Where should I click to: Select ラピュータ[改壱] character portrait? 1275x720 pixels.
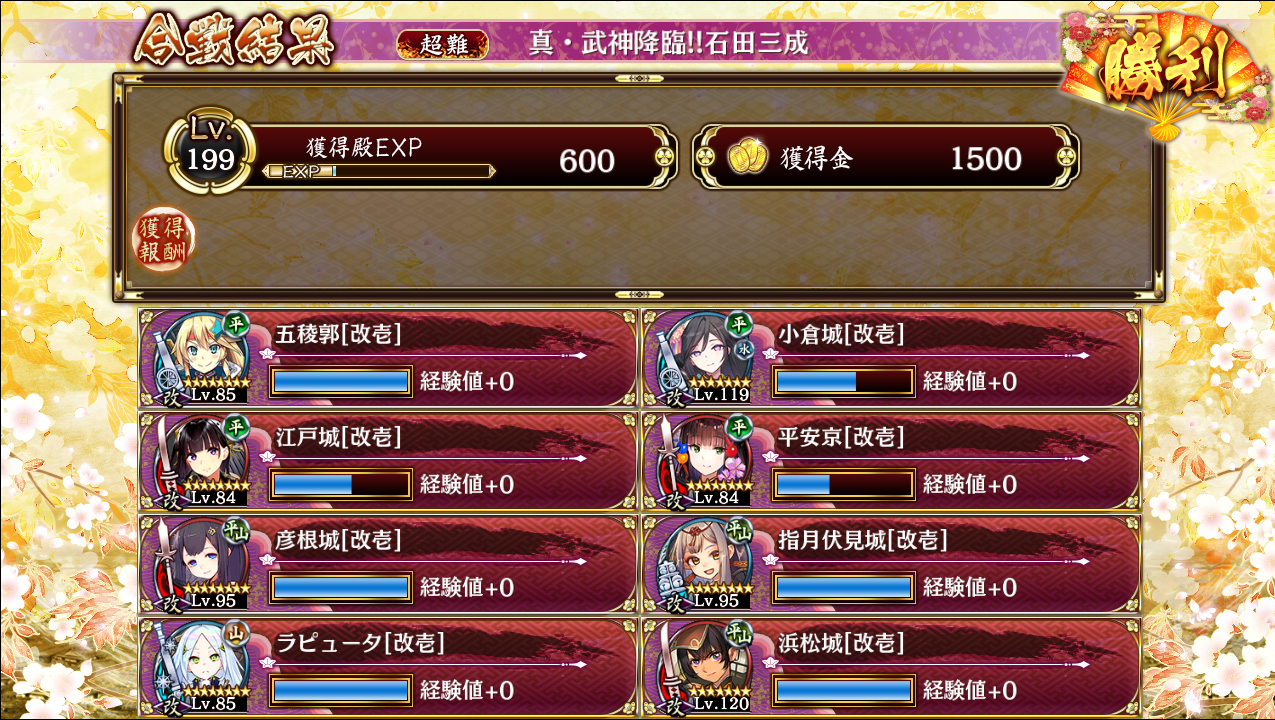pos(201,667)
